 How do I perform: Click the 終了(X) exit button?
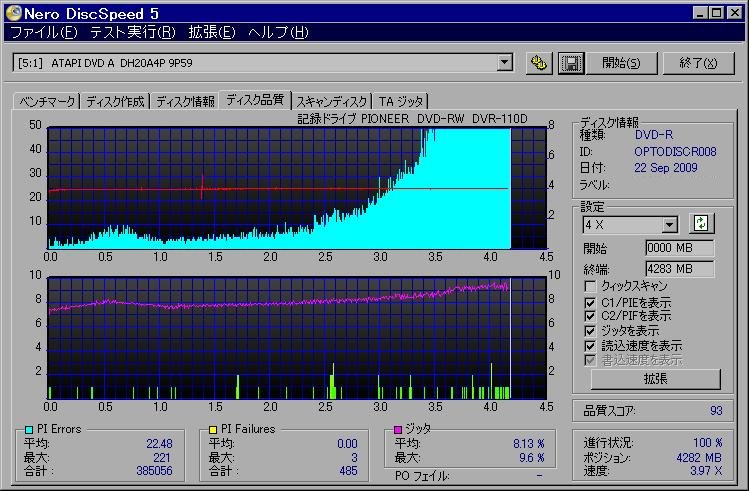[x=698, y=63]
